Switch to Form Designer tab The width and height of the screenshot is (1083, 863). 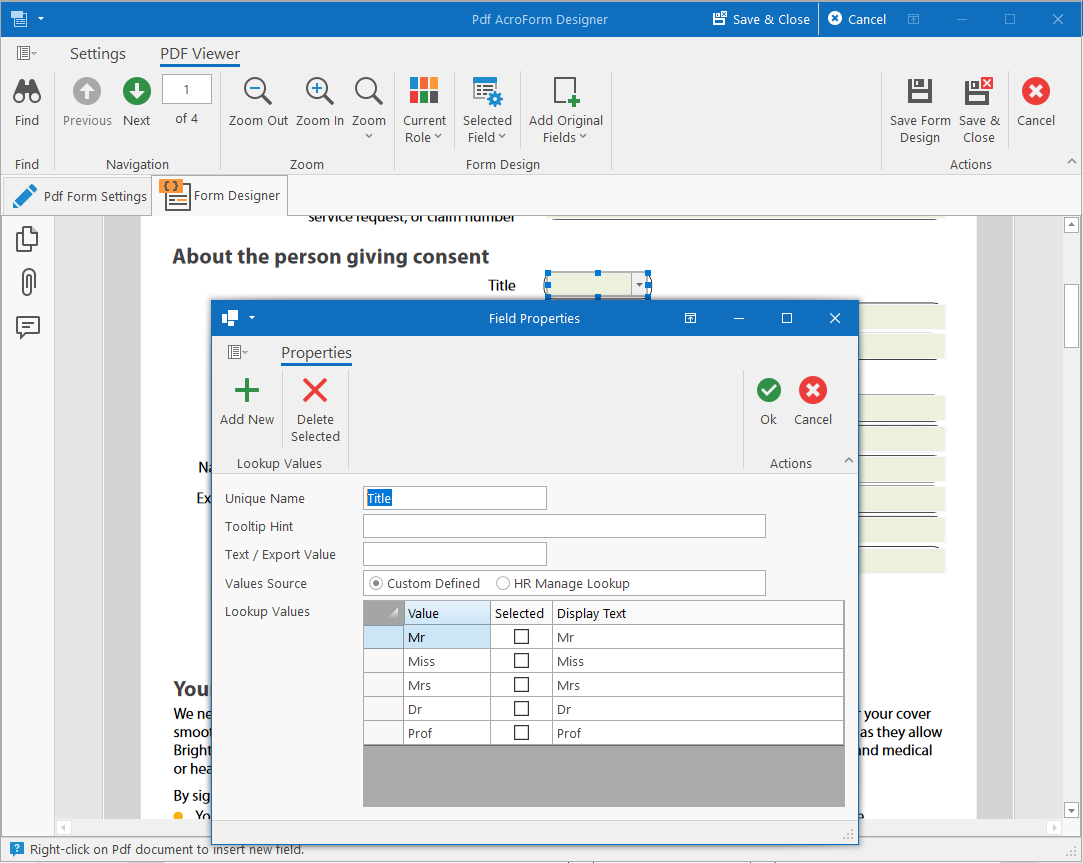coord(220,196)
